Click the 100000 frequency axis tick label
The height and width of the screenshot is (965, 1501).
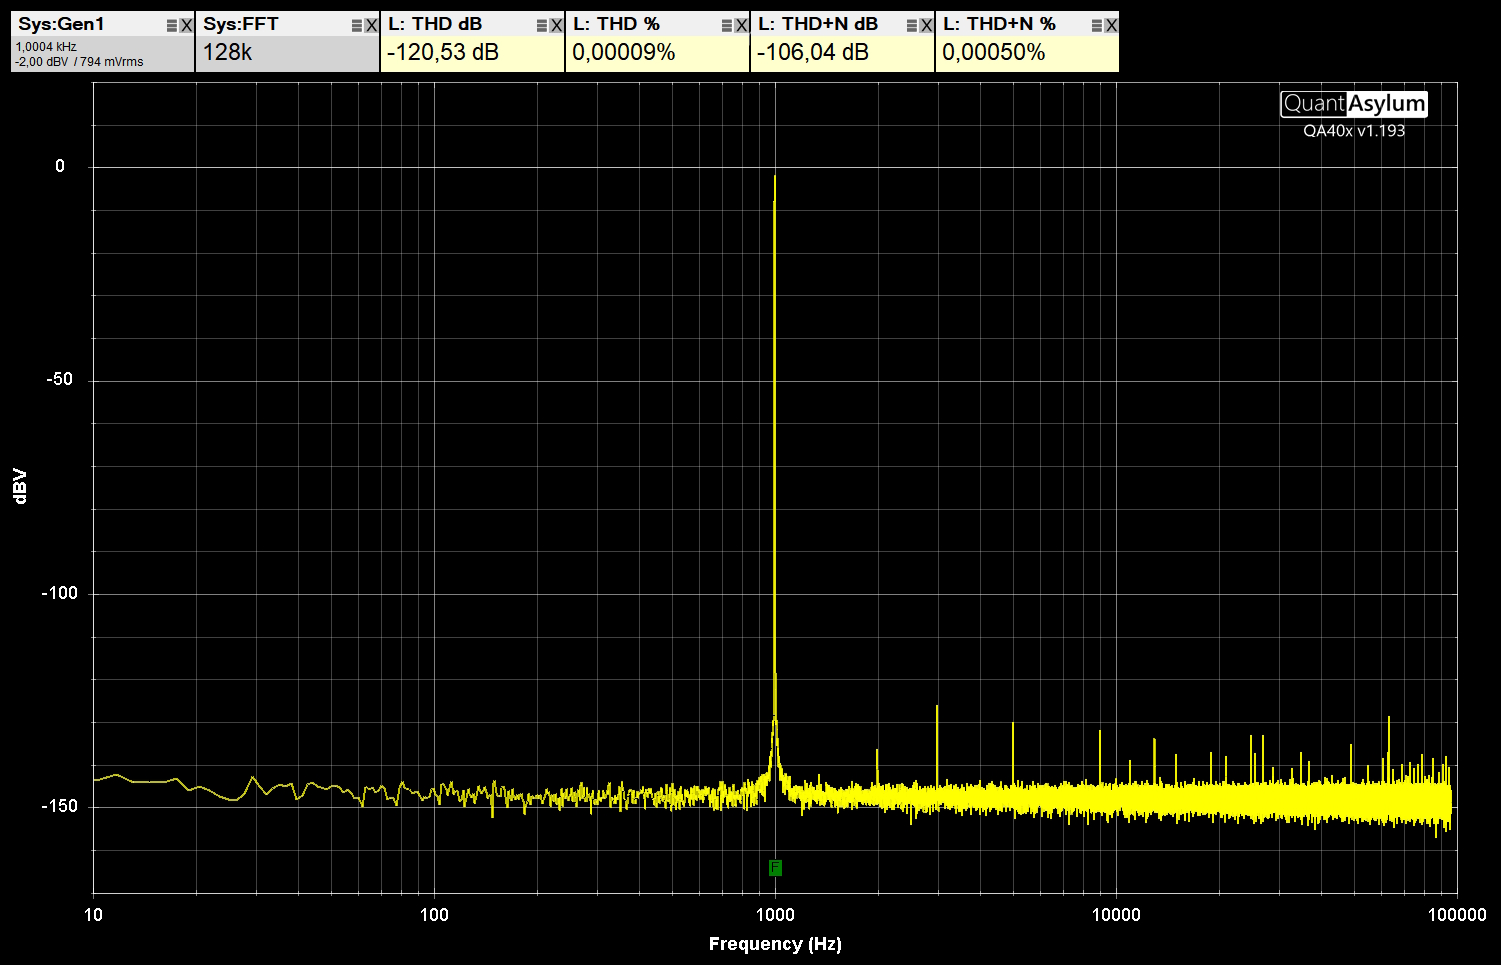1457,914
